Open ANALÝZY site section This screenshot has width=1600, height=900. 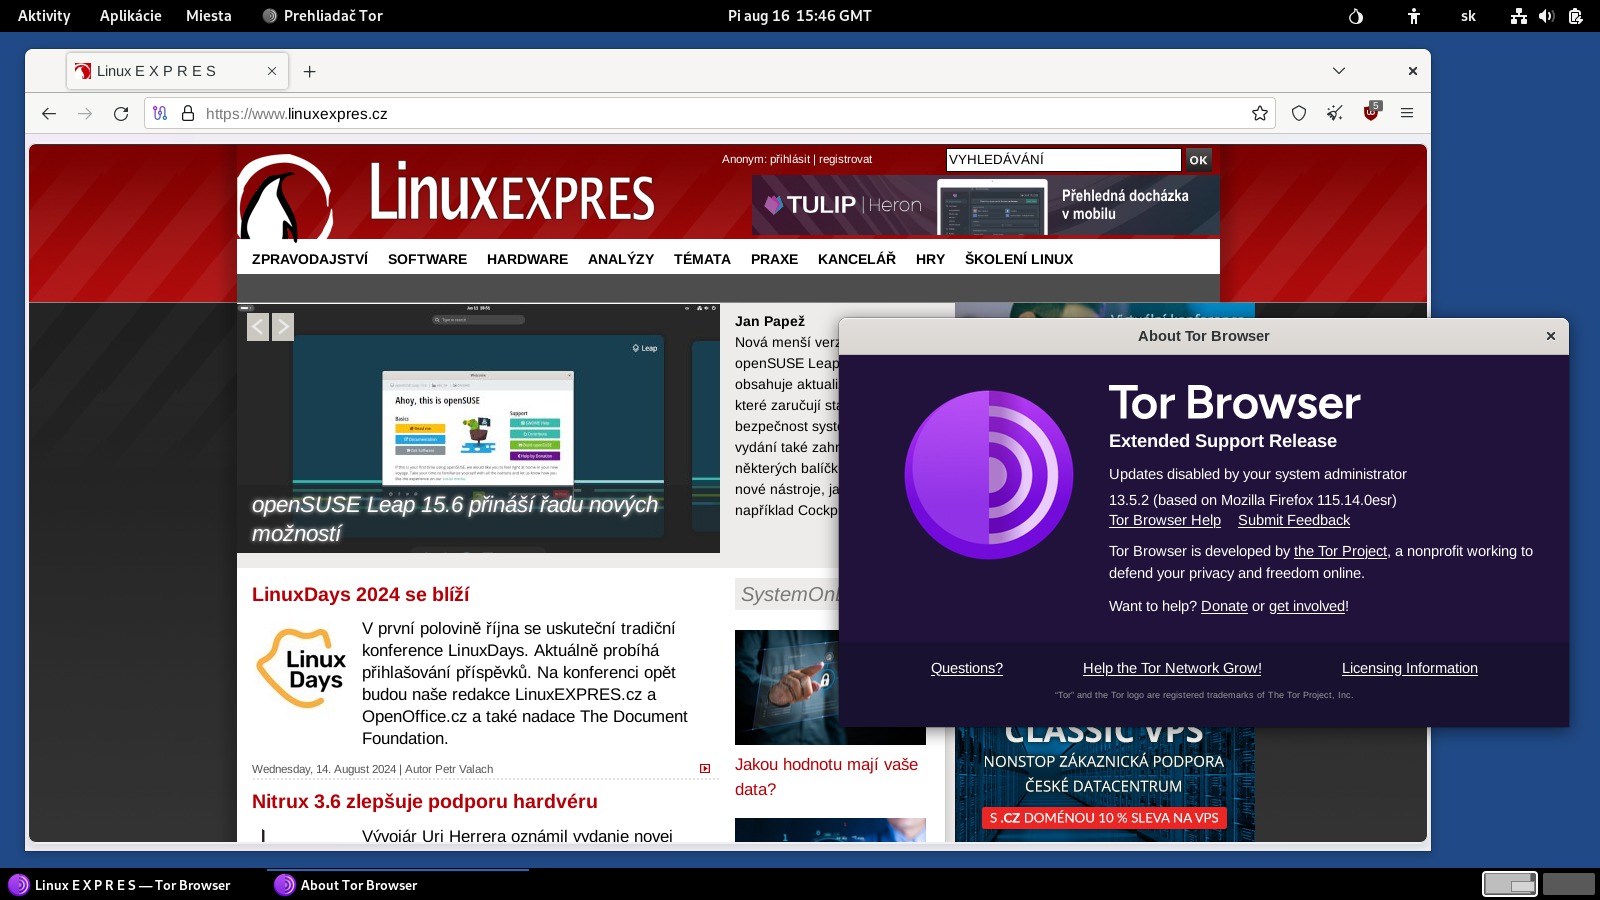pos(621,259)
